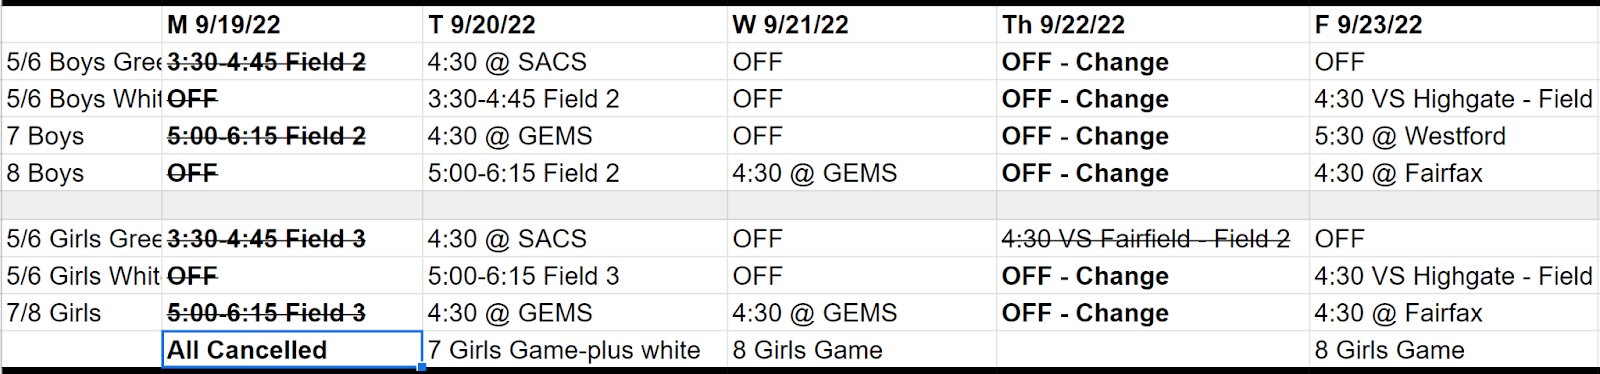
Task: Select the '4:30 @ Fairfax' cell for 8 Boys
Action: click(x=1455, y=173)
